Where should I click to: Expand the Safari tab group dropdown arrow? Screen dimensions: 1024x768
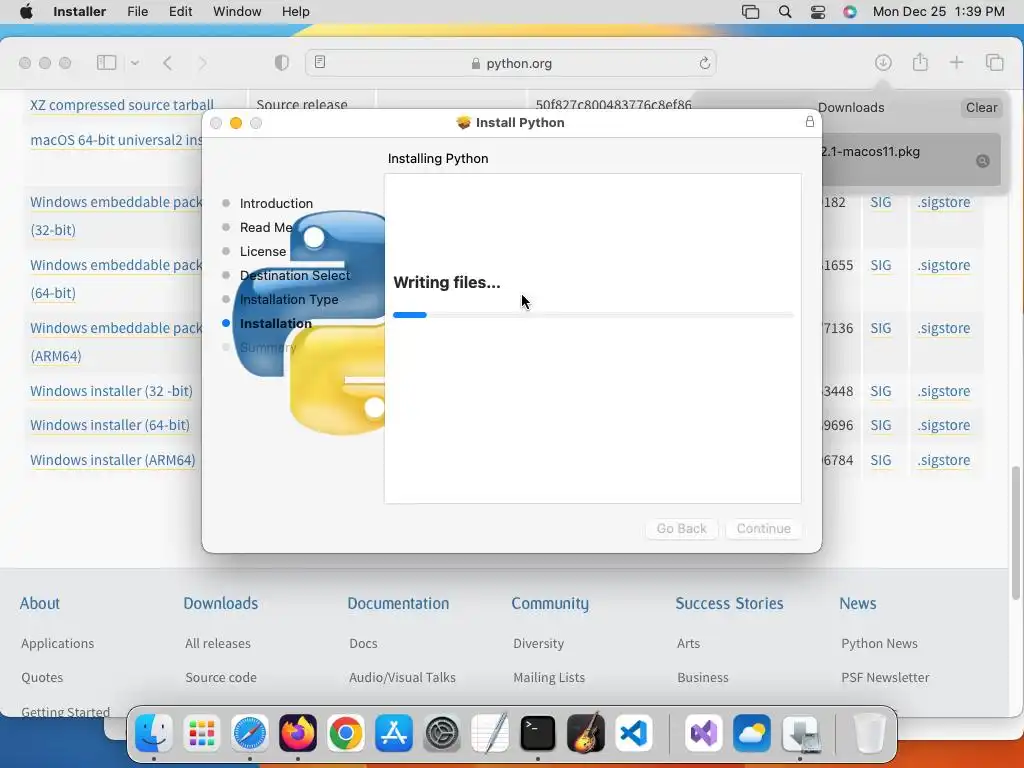click(135, 63)
